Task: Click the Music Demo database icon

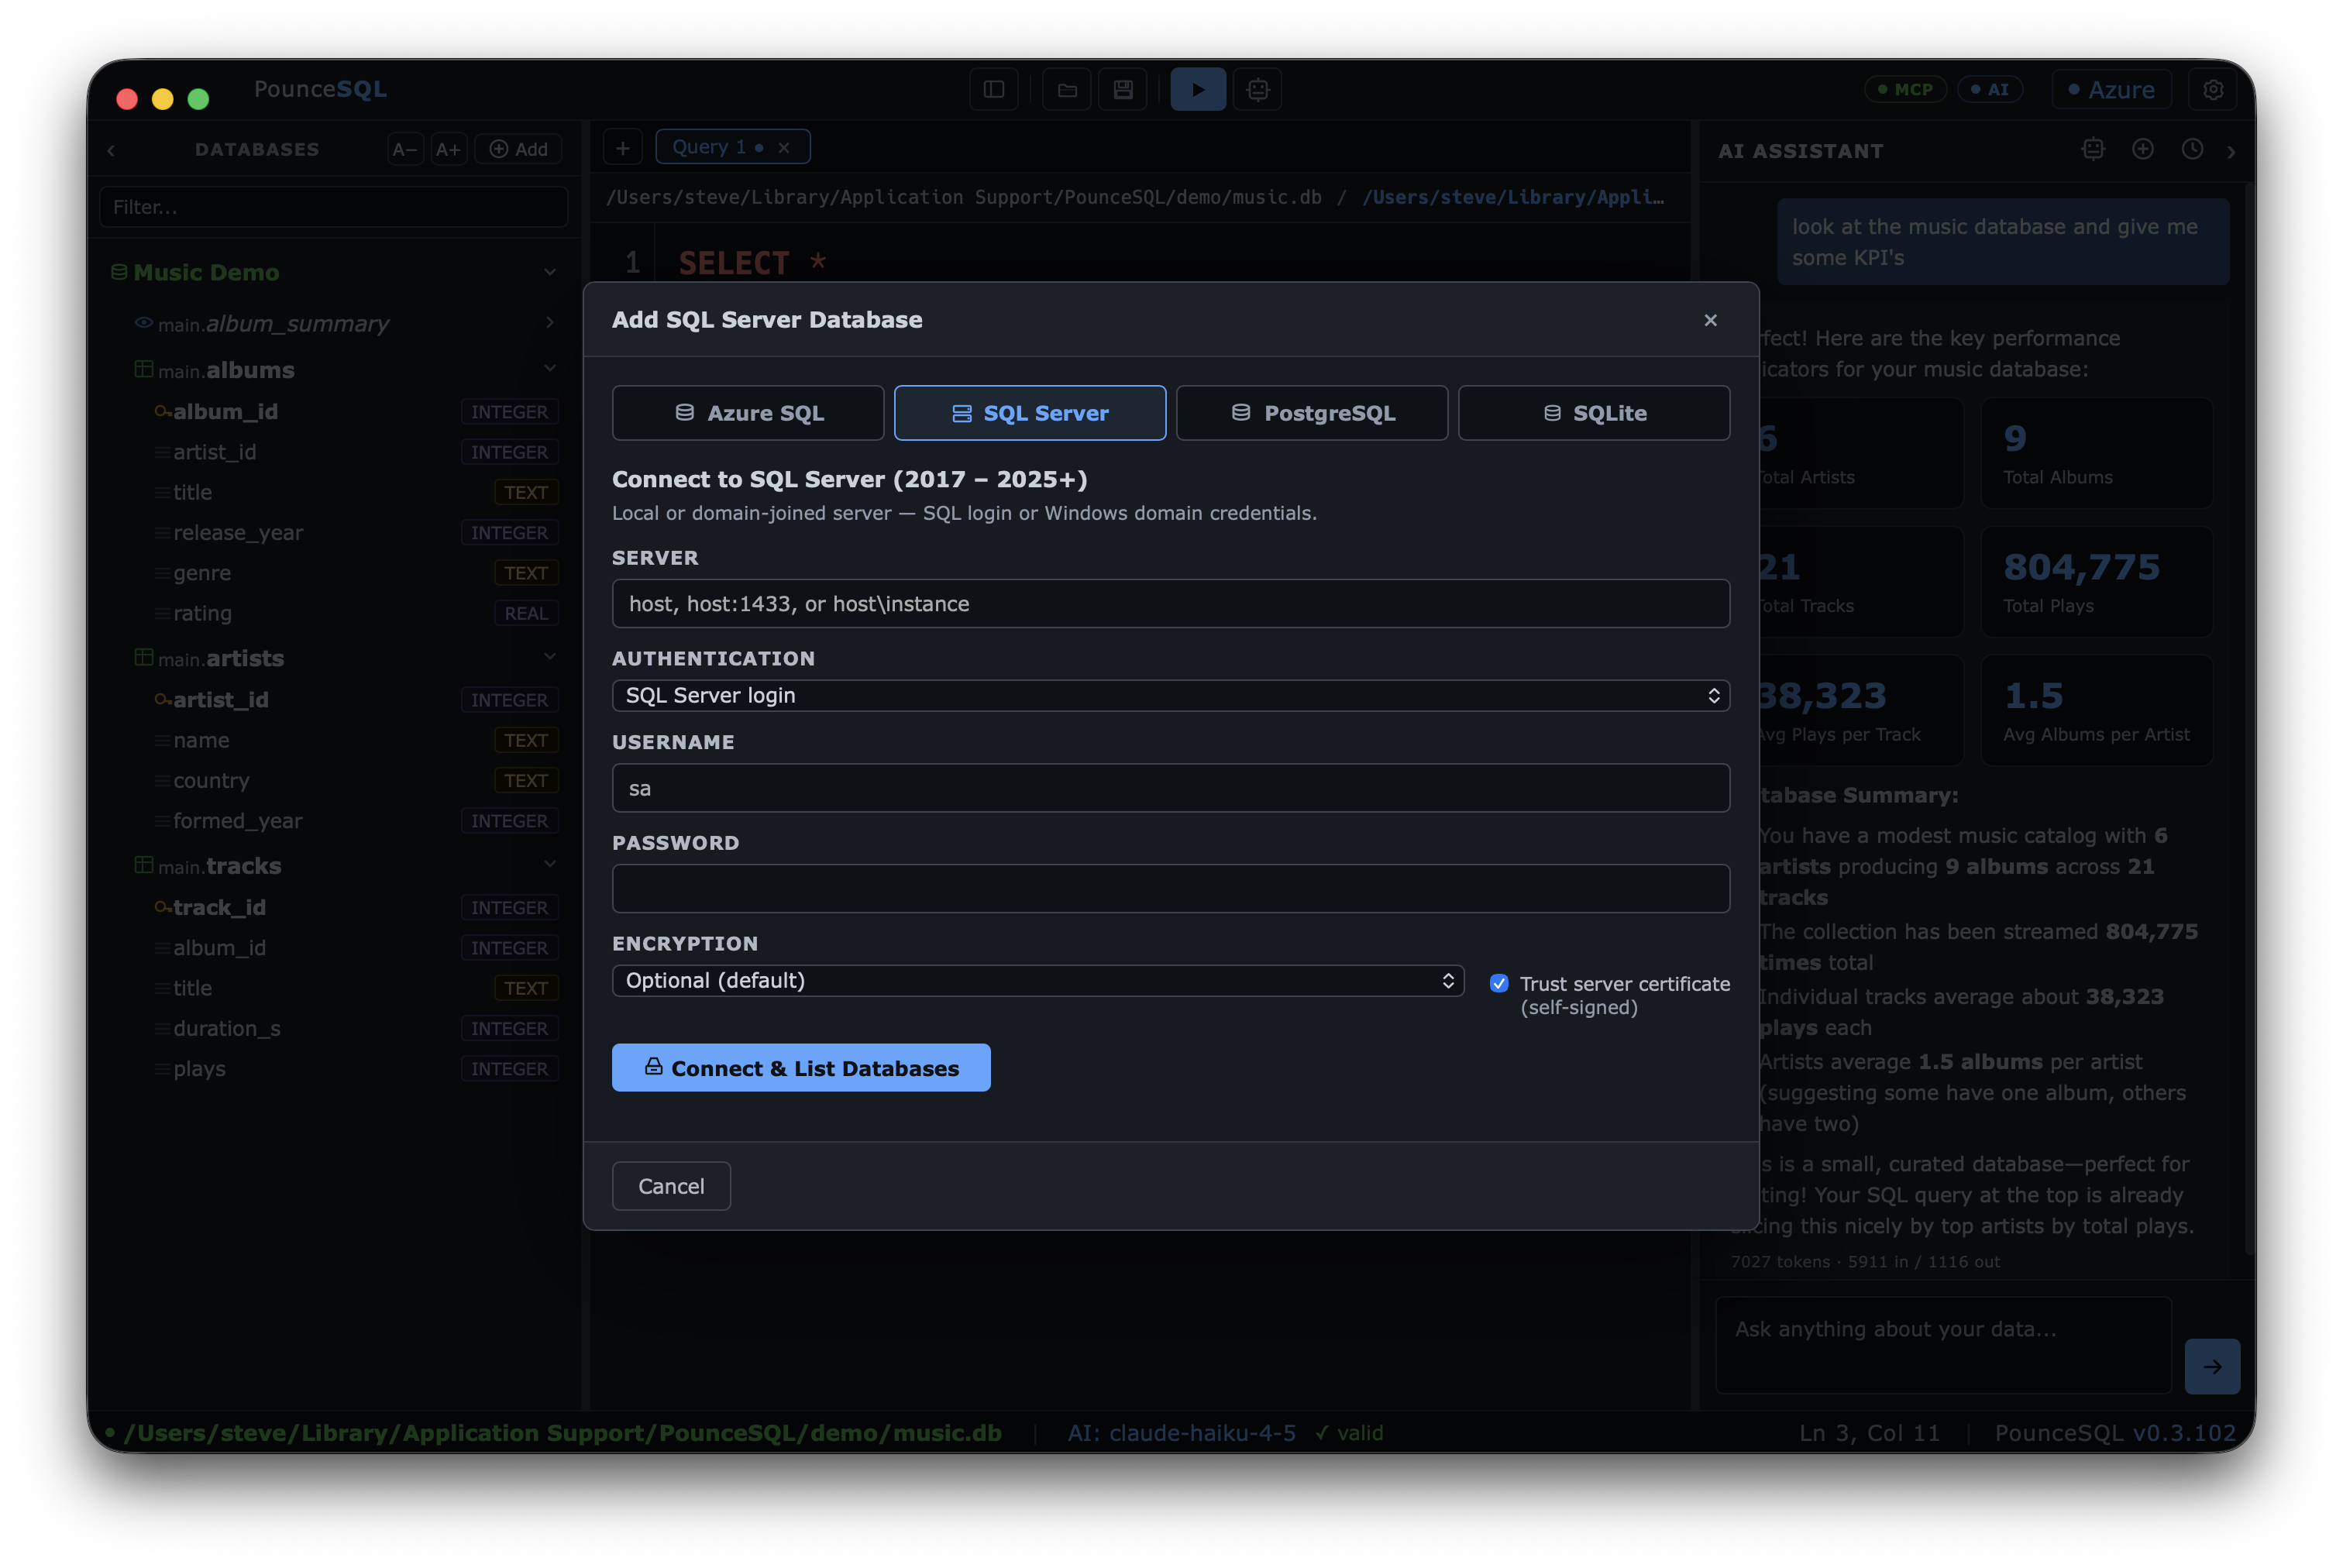Action: tap(119, 272)
